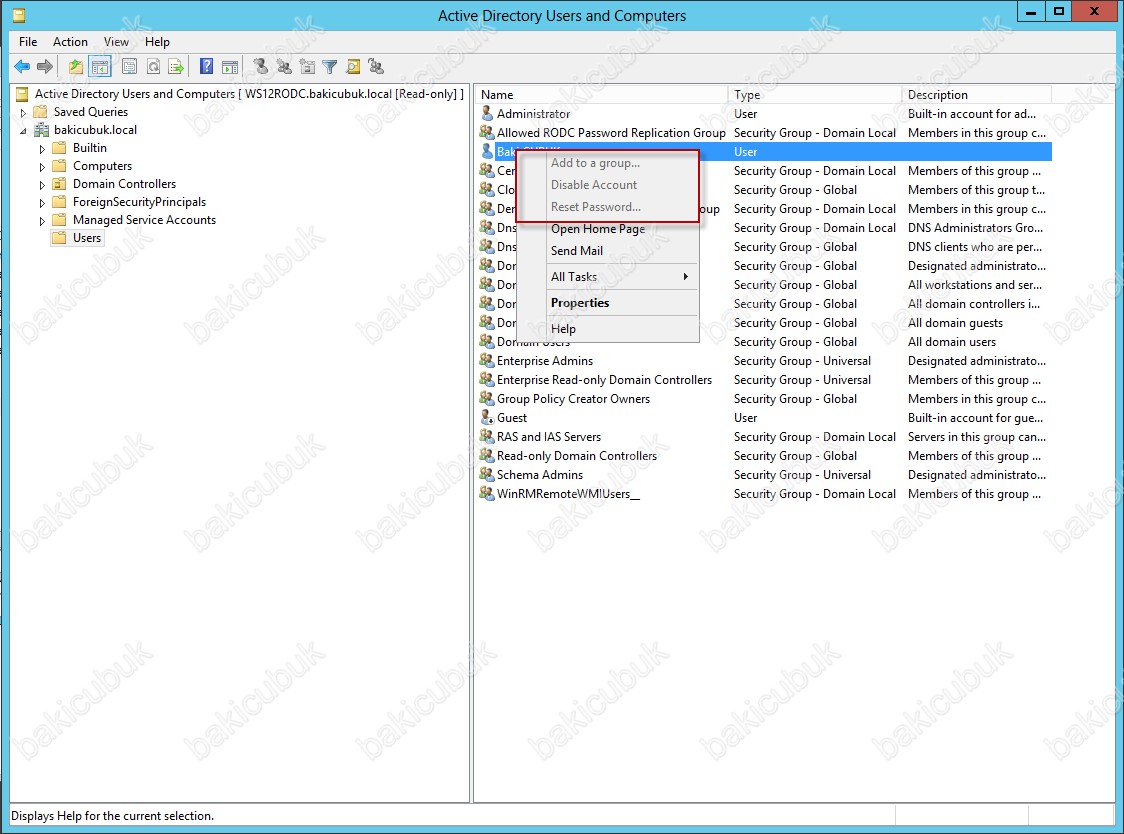Open filter options with the funnel icon
1124x834 pixels.
coord(330,67)
